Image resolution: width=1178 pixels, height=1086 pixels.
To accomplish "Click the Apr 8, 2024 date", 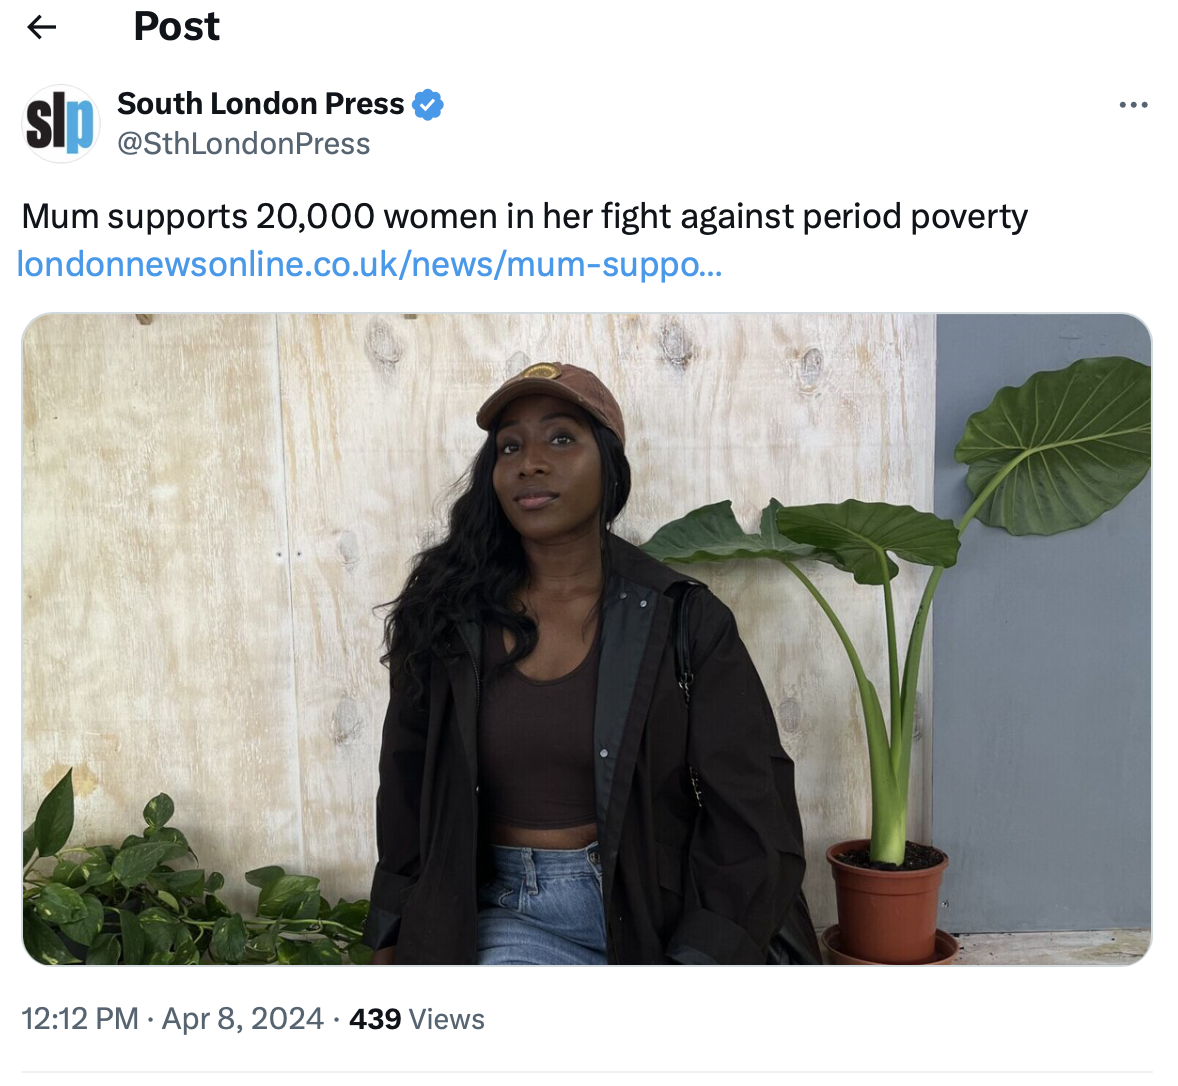I will click(242, 1019).
